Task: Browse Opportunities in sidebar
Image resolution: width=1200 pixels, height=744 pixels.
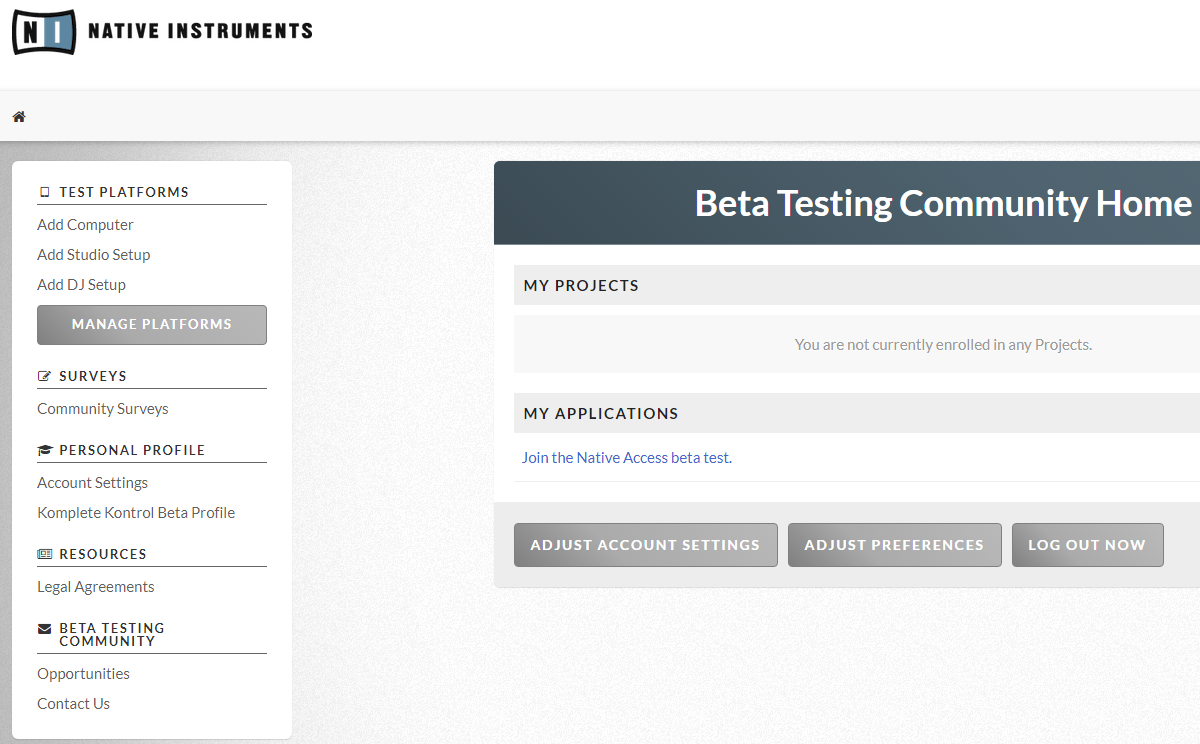Action: click(84, 674)
